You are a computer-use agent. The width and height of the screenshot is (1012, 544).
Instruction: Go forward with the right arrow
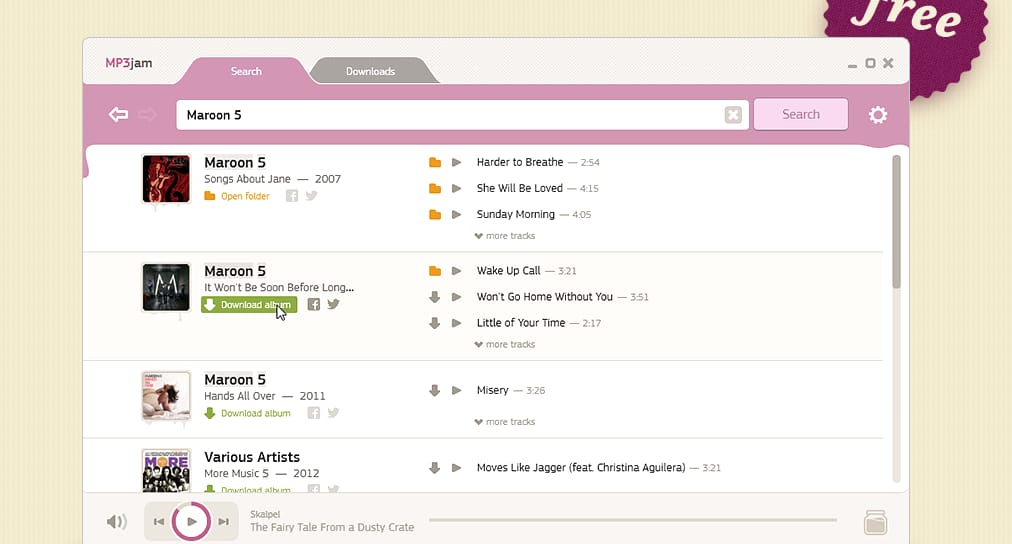click(148, 115)
